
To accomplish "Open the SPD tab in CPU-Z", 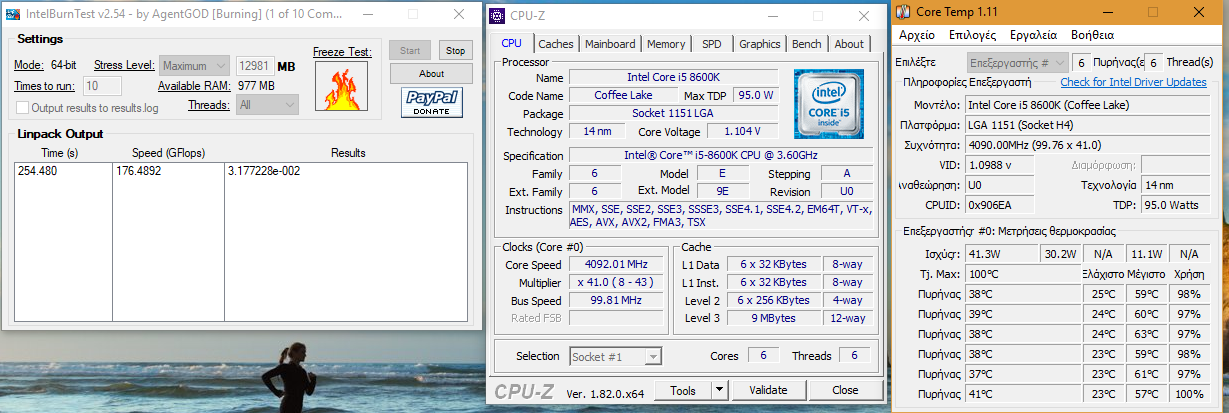I will [712, 44].
